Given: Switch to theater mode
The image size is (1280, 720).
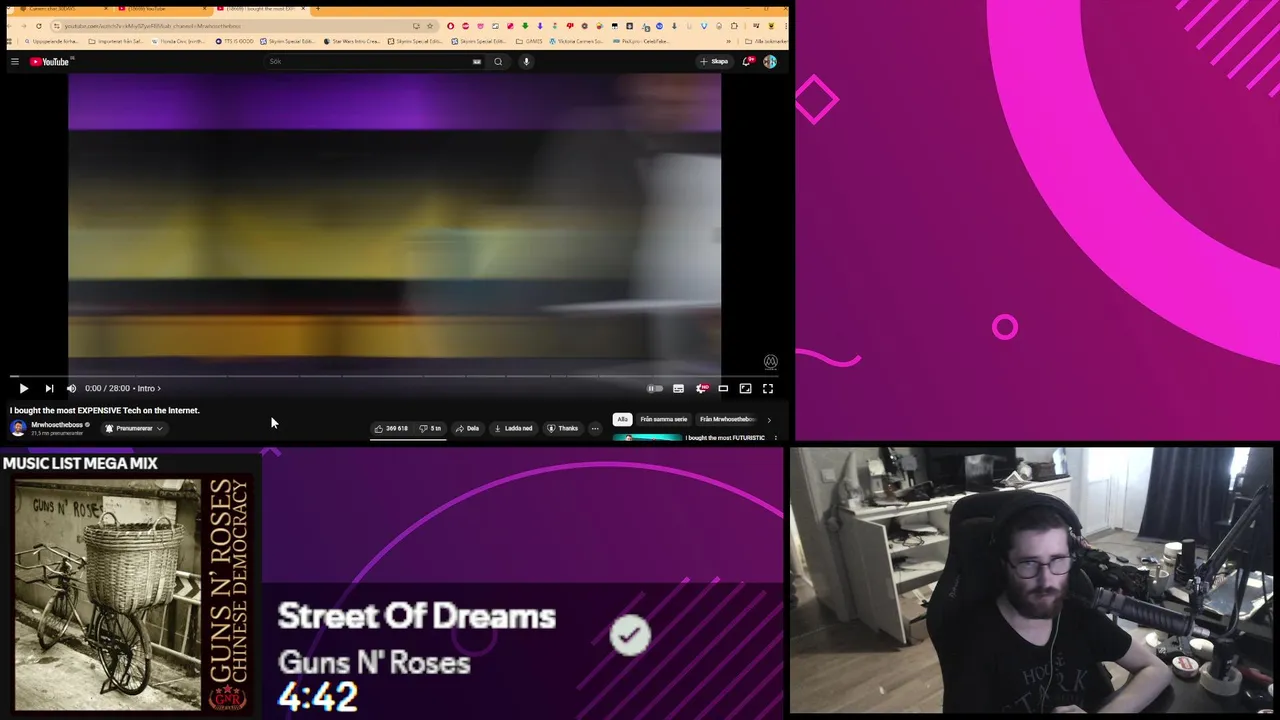Looking at the screenshot, I should (x=745, y=388).
